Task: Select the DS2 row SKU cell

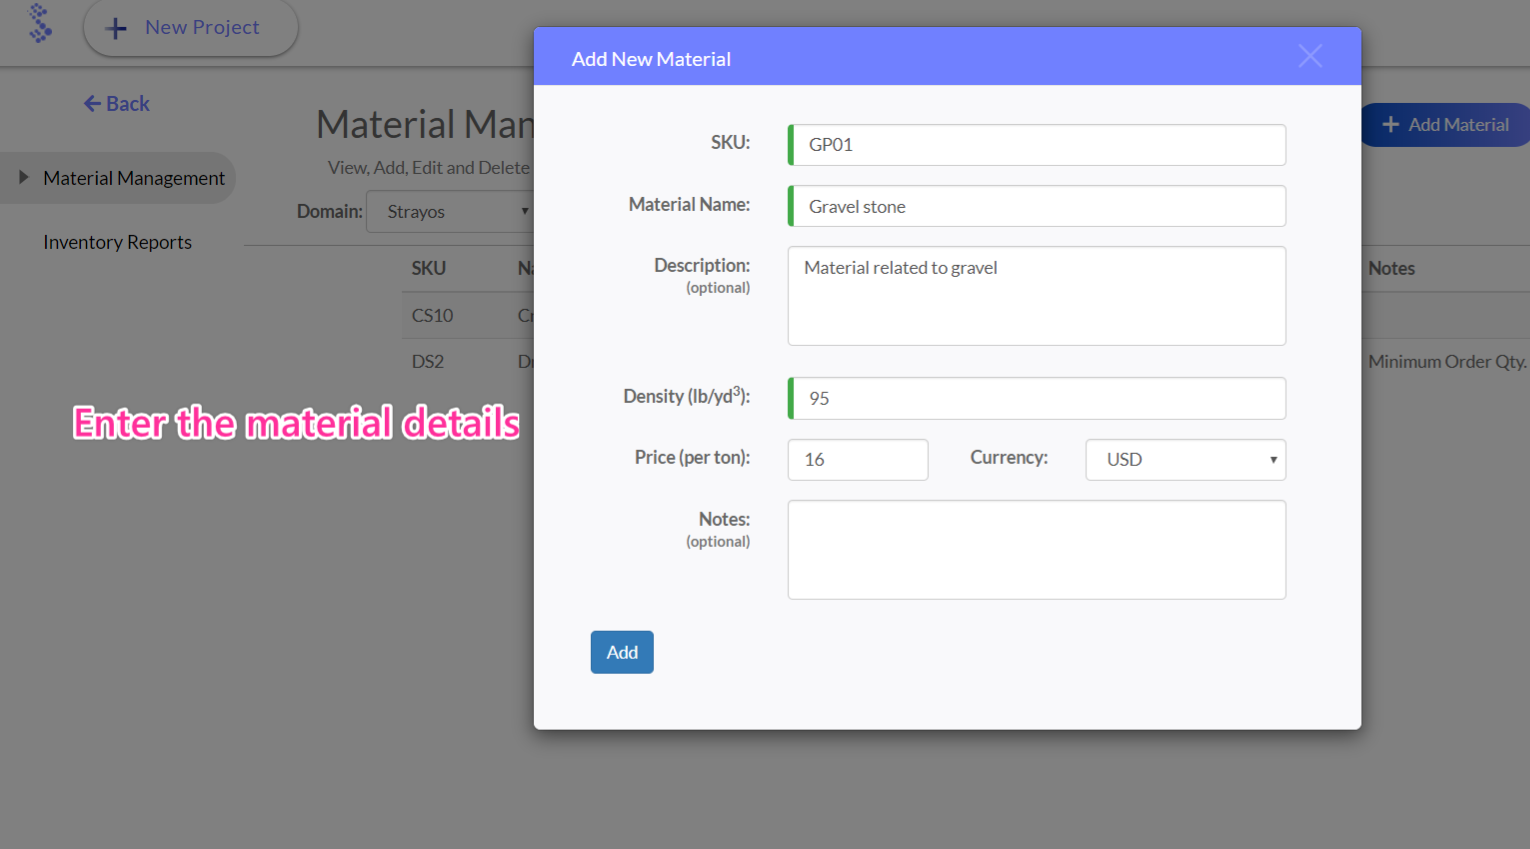Action: [x=428, y=361]
